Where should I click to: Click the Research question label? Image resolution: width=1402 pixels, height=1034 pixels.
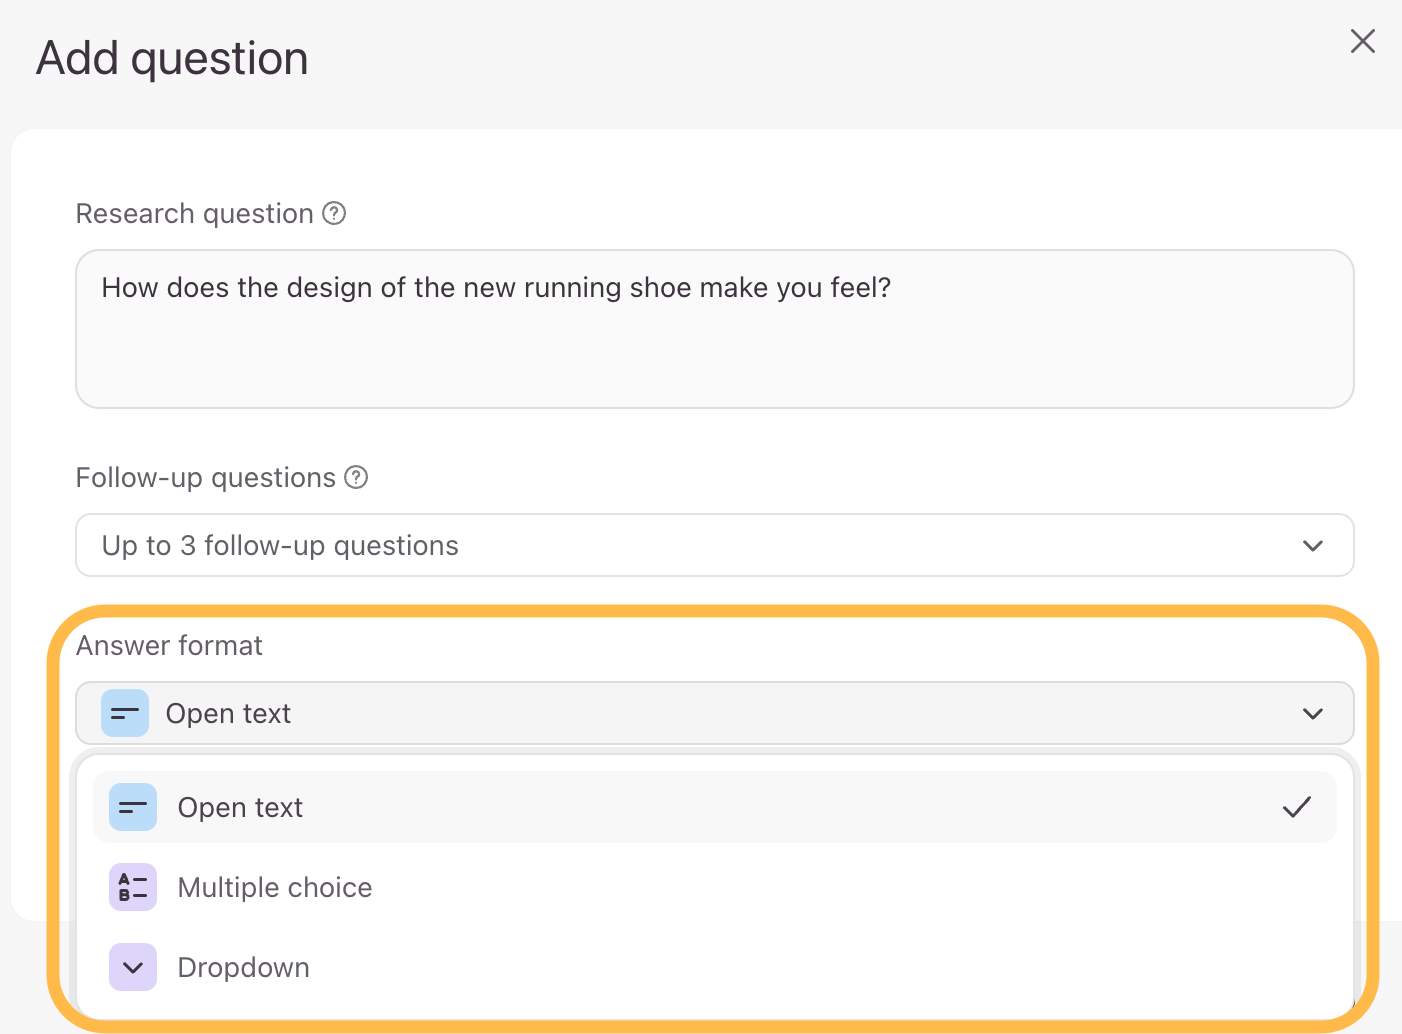pos(195,213)
